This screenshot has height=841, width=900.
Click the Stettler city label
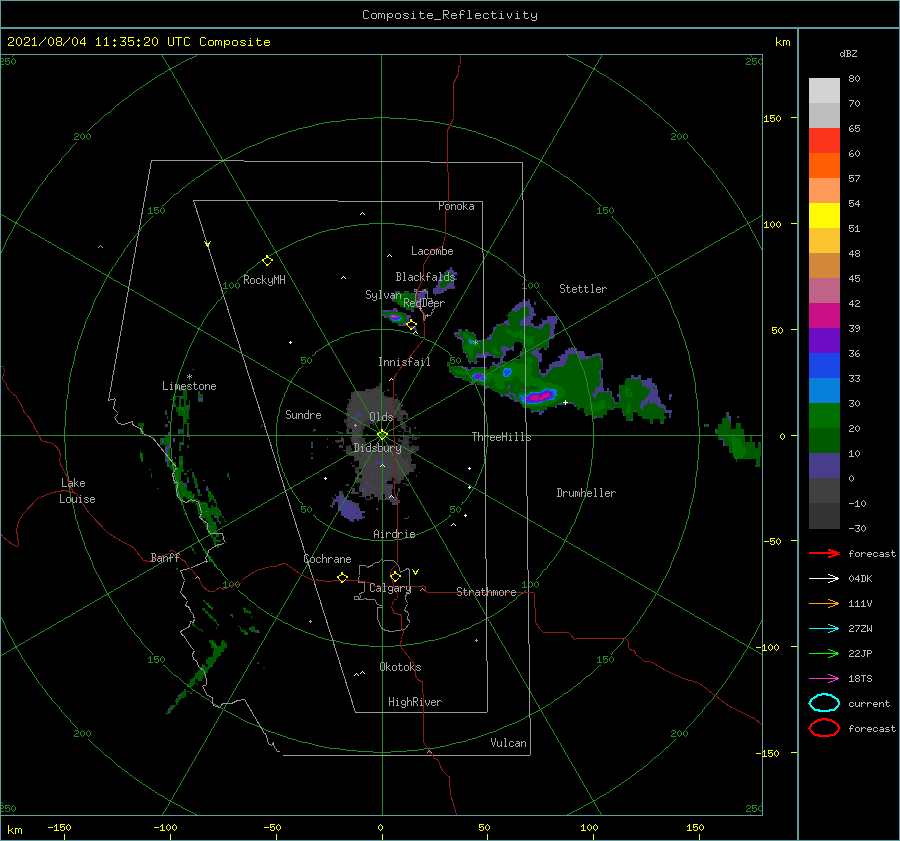tap(583, 289)
